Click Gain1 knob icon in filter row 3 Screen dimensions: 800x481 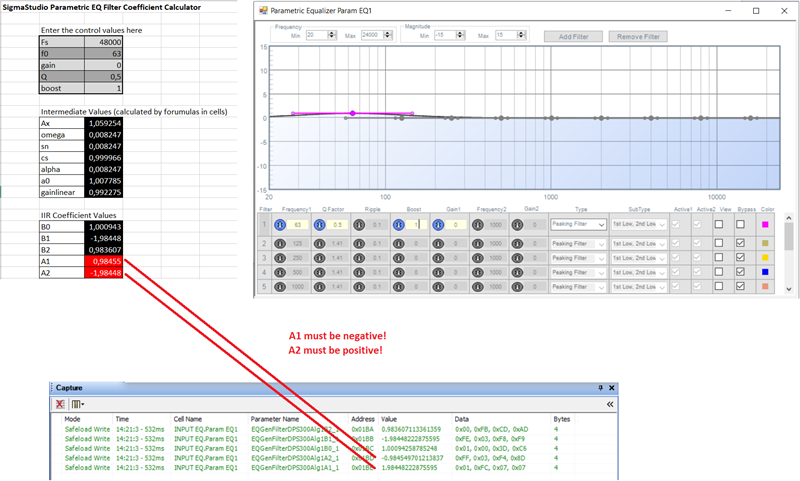(x=438, y=258)
